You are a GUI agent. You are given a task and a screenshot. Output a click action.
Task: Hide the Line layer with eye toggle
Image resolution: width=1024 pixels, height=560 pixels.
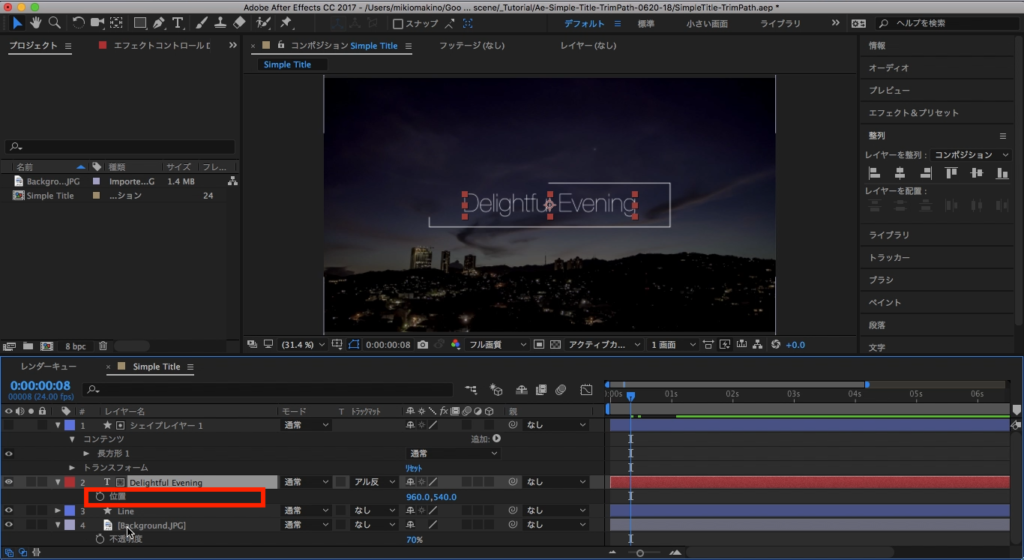click(10, 511)
